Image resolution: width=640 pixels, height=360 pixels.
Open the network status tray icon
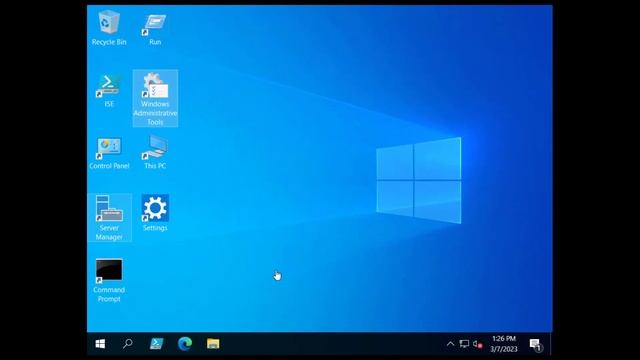pyautogui.click(x=464, y=344)
